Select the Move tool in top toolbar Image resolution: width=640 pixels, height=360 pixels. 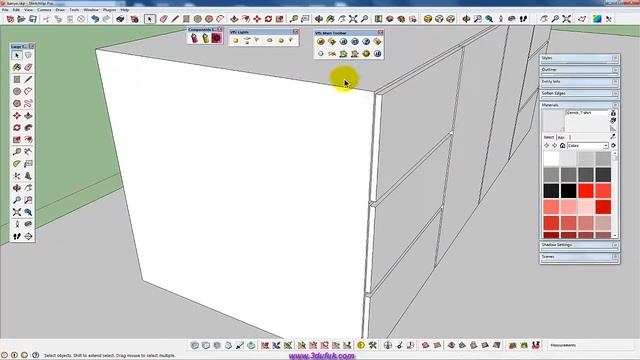pyautogui.click(x=257, y=19)
